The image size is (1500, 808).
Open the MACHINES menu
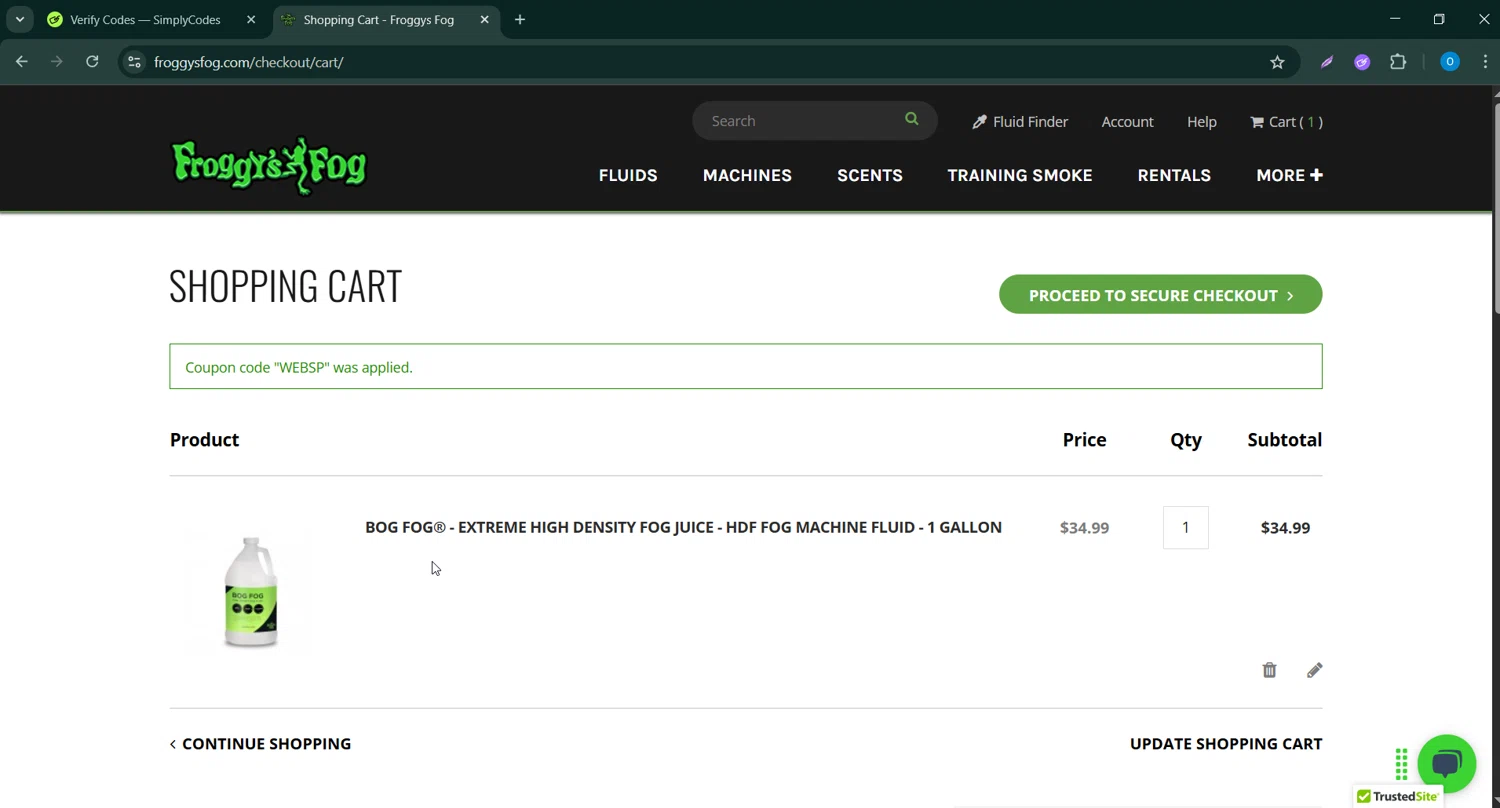pyautogui.click(x=747, y=175)
